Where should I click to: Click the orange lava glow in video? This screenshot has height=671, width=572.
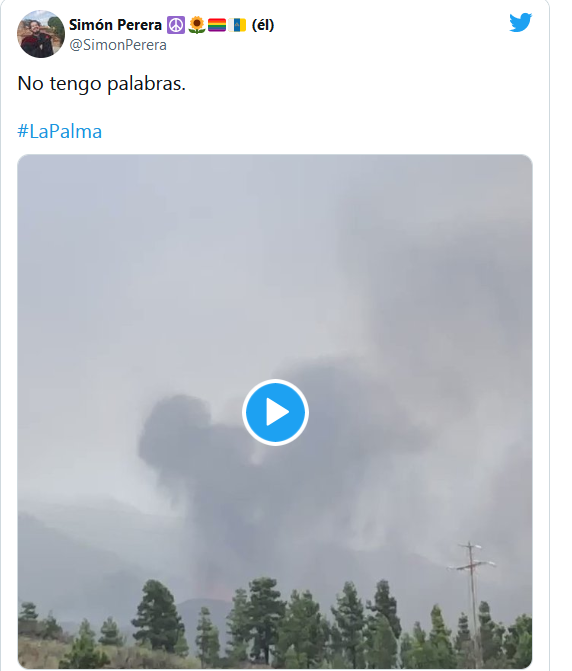pos(218,593)
